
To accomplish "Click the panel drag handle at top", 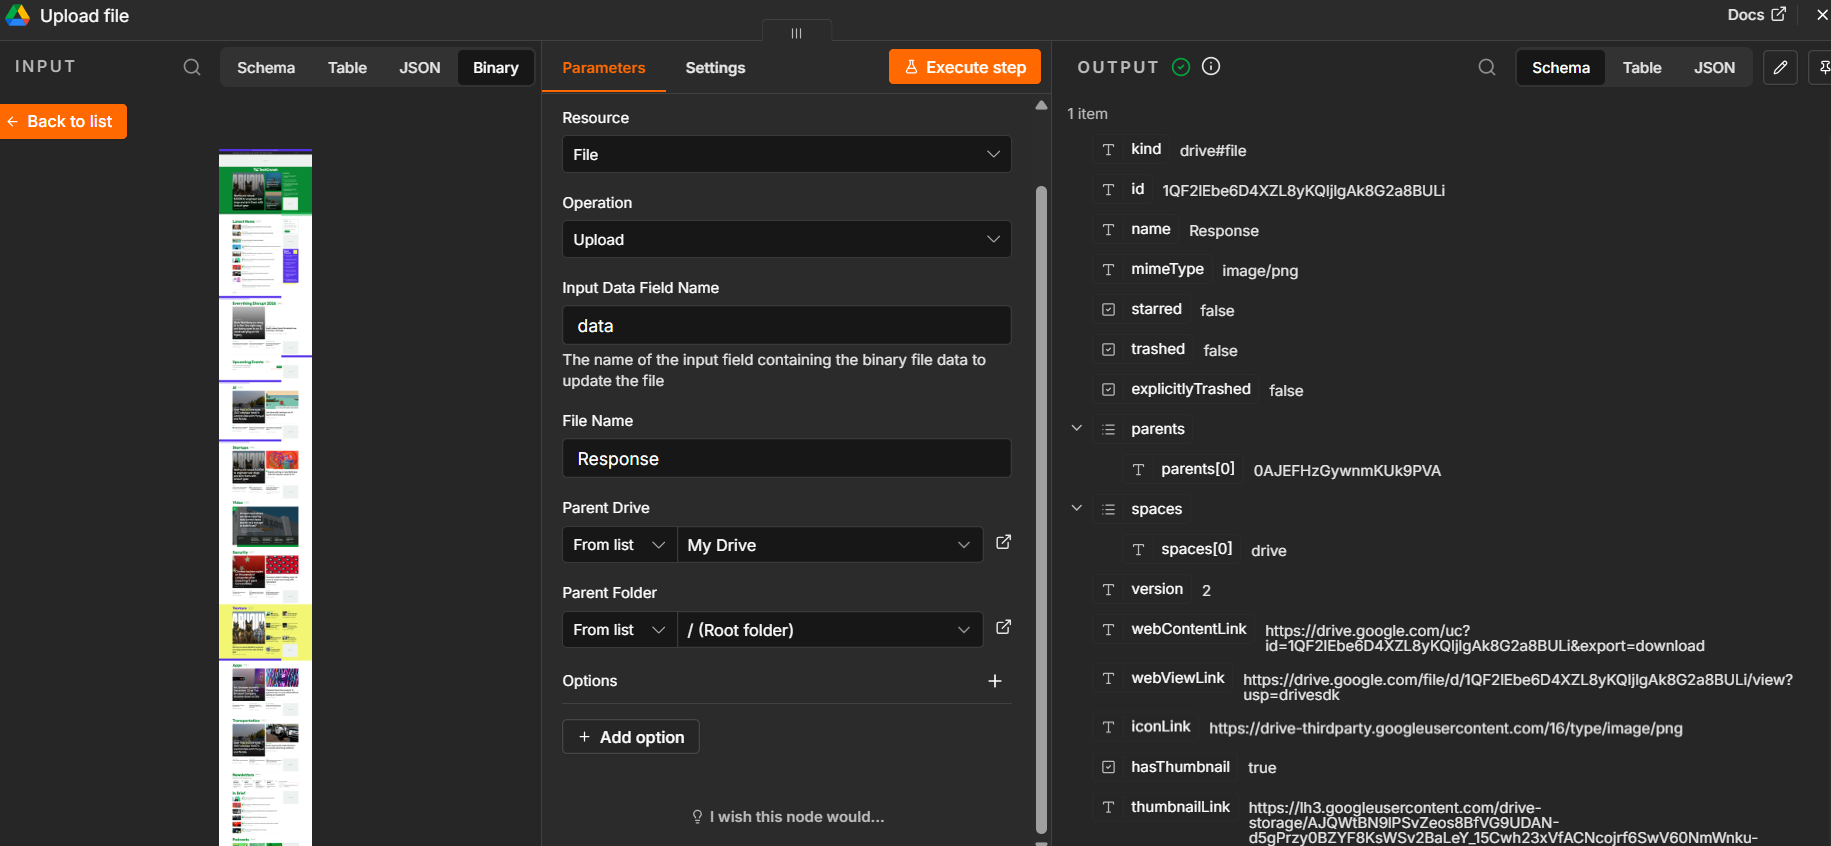I will click(796, 33).
